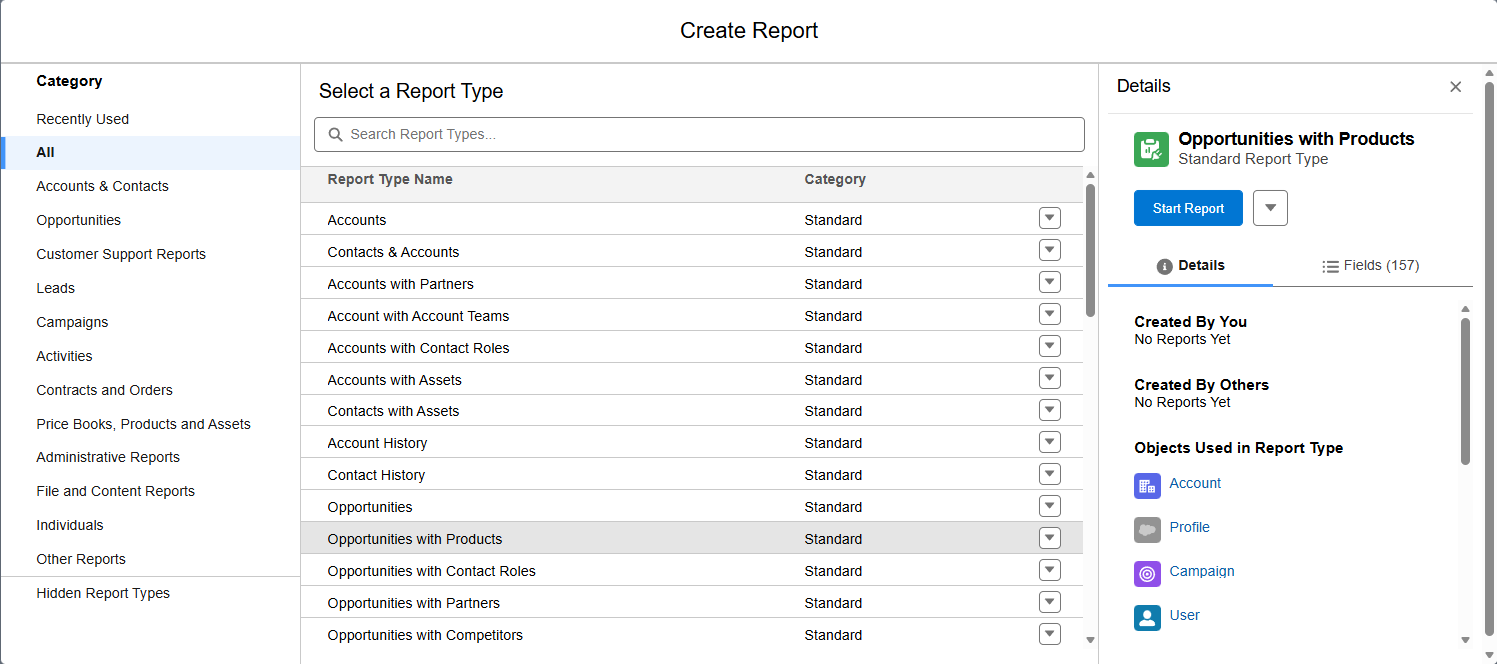This screenshot has height=664, width=1497.
Task: Click the Start Report button
Action: coord(1188,207)
